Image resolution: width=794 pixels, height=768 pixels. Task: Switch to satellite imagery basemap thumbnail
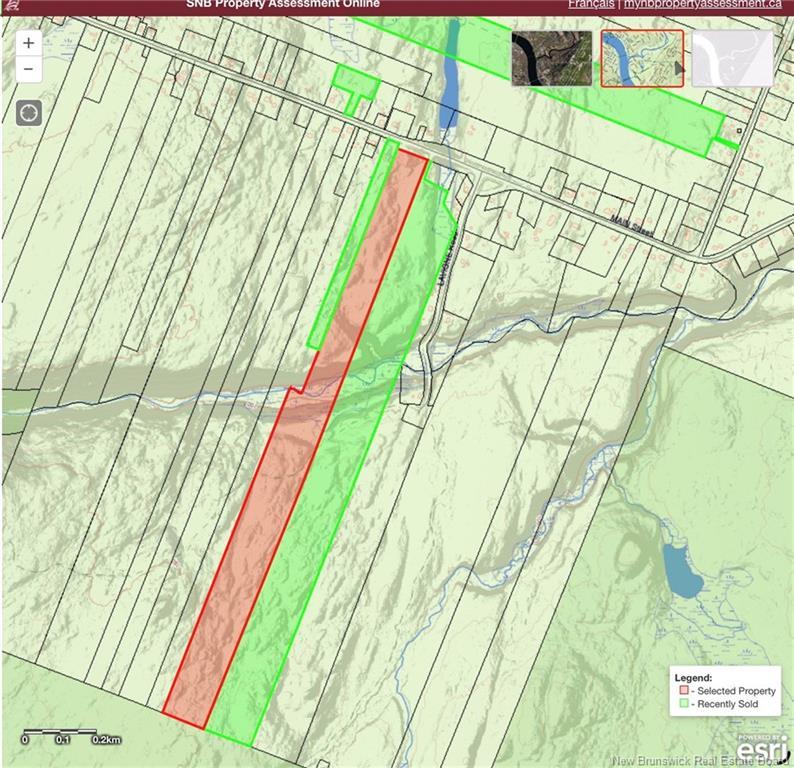(x=551, y=58)
